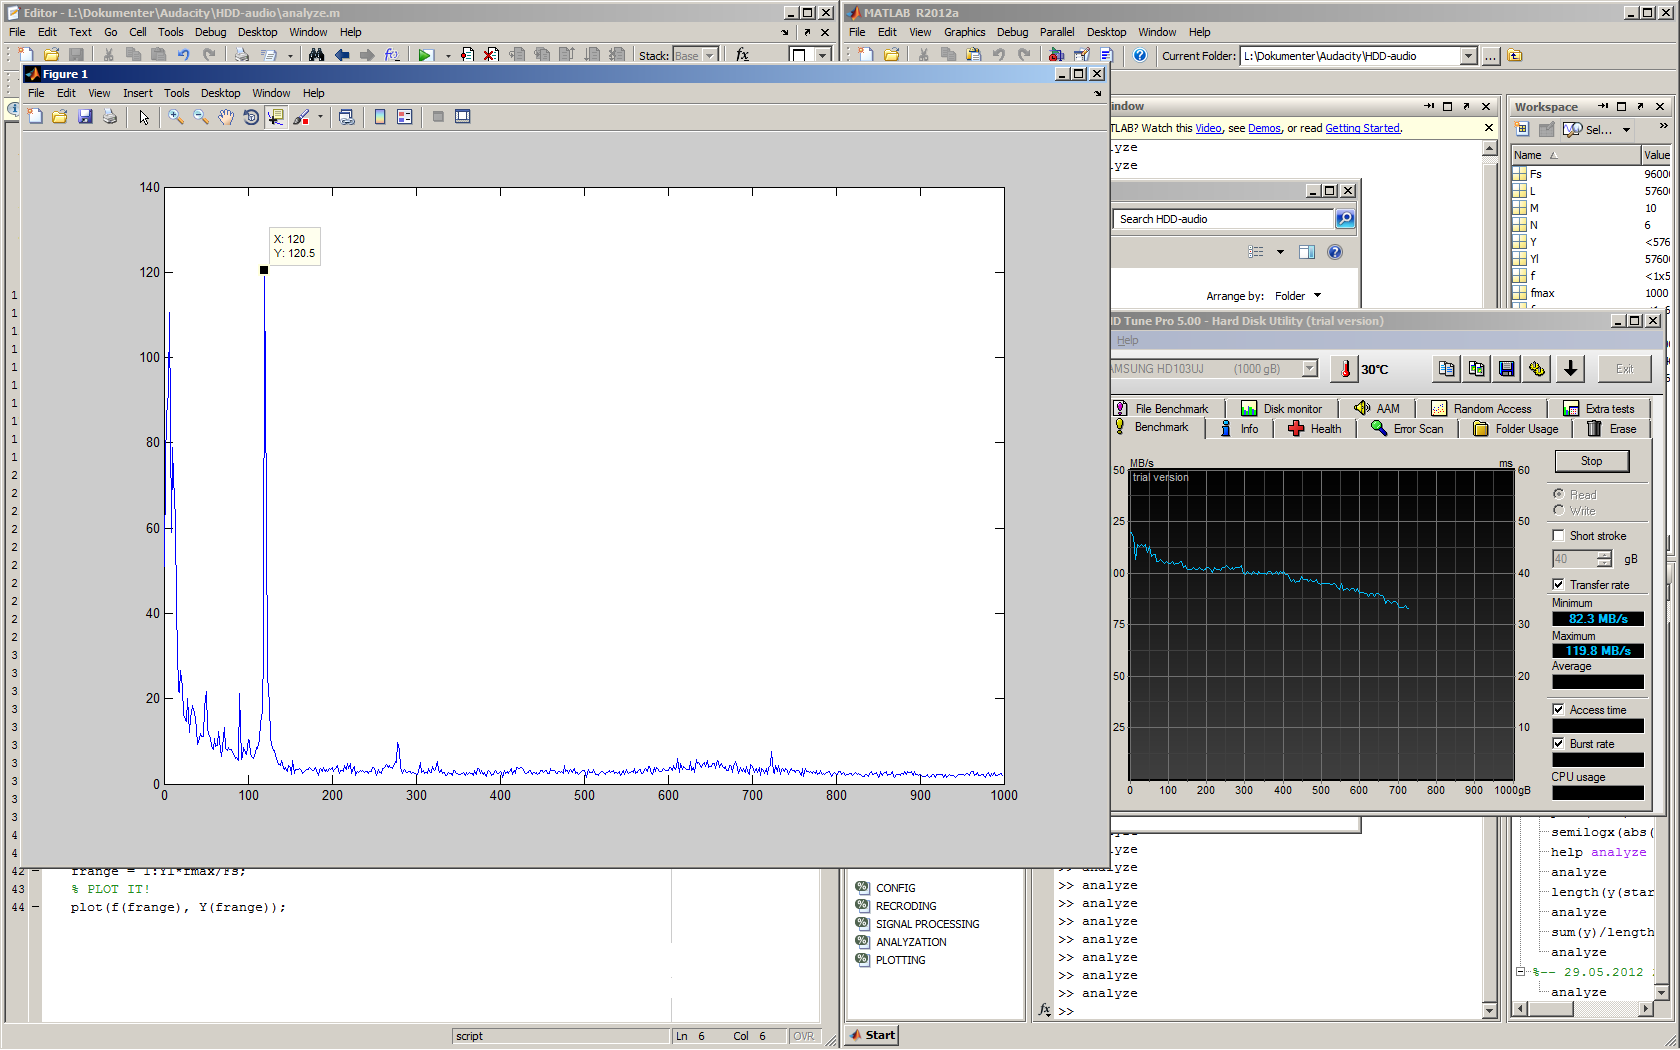Toggle the Data Cursor tool in Figure 1
1680x1050 pixels.
click(276, 117)
